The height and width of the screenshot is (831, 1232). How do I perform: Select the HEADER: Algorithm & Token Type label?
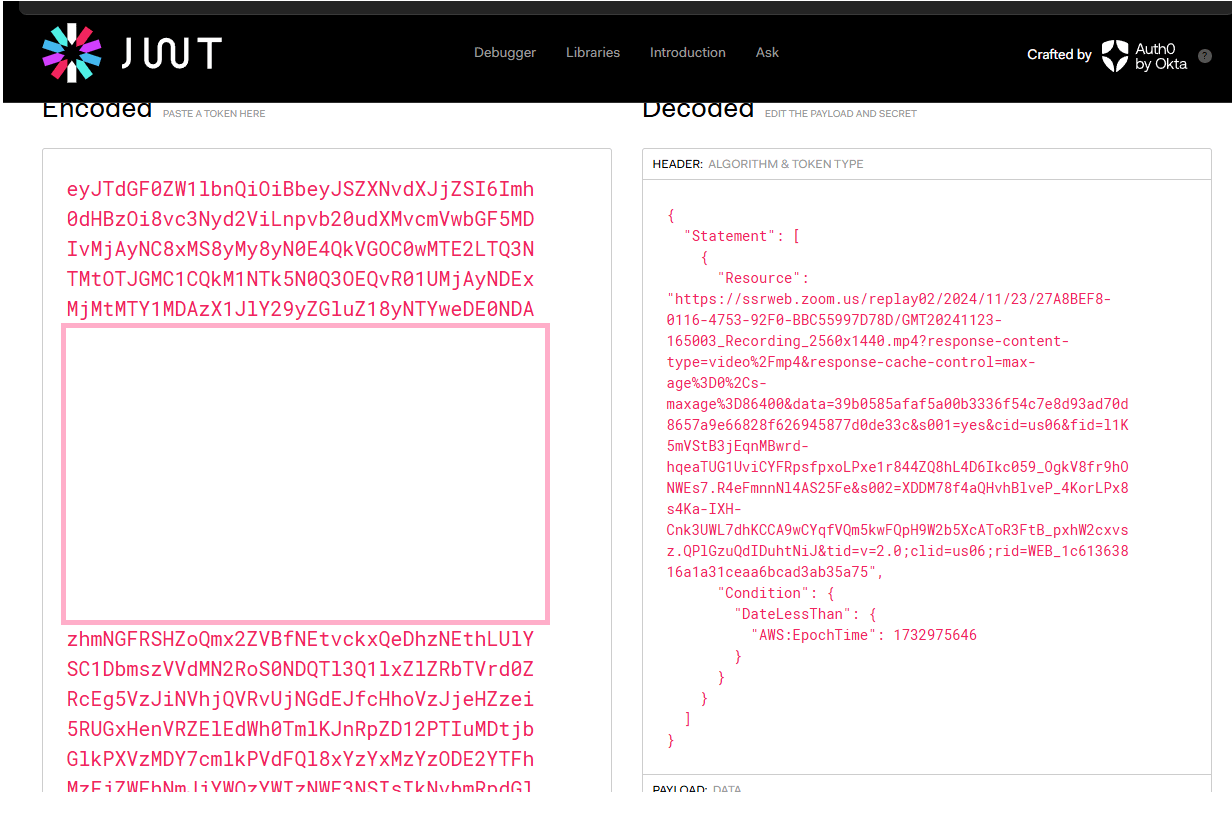coord(757,164)
